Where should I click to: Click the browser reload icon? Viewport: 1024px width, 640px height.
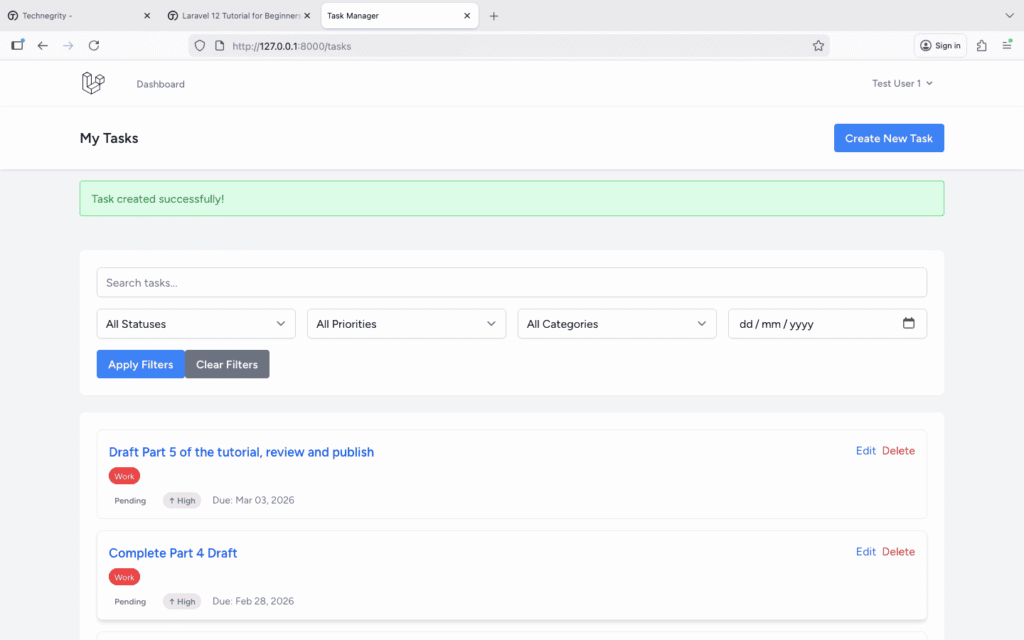point(94,45)
